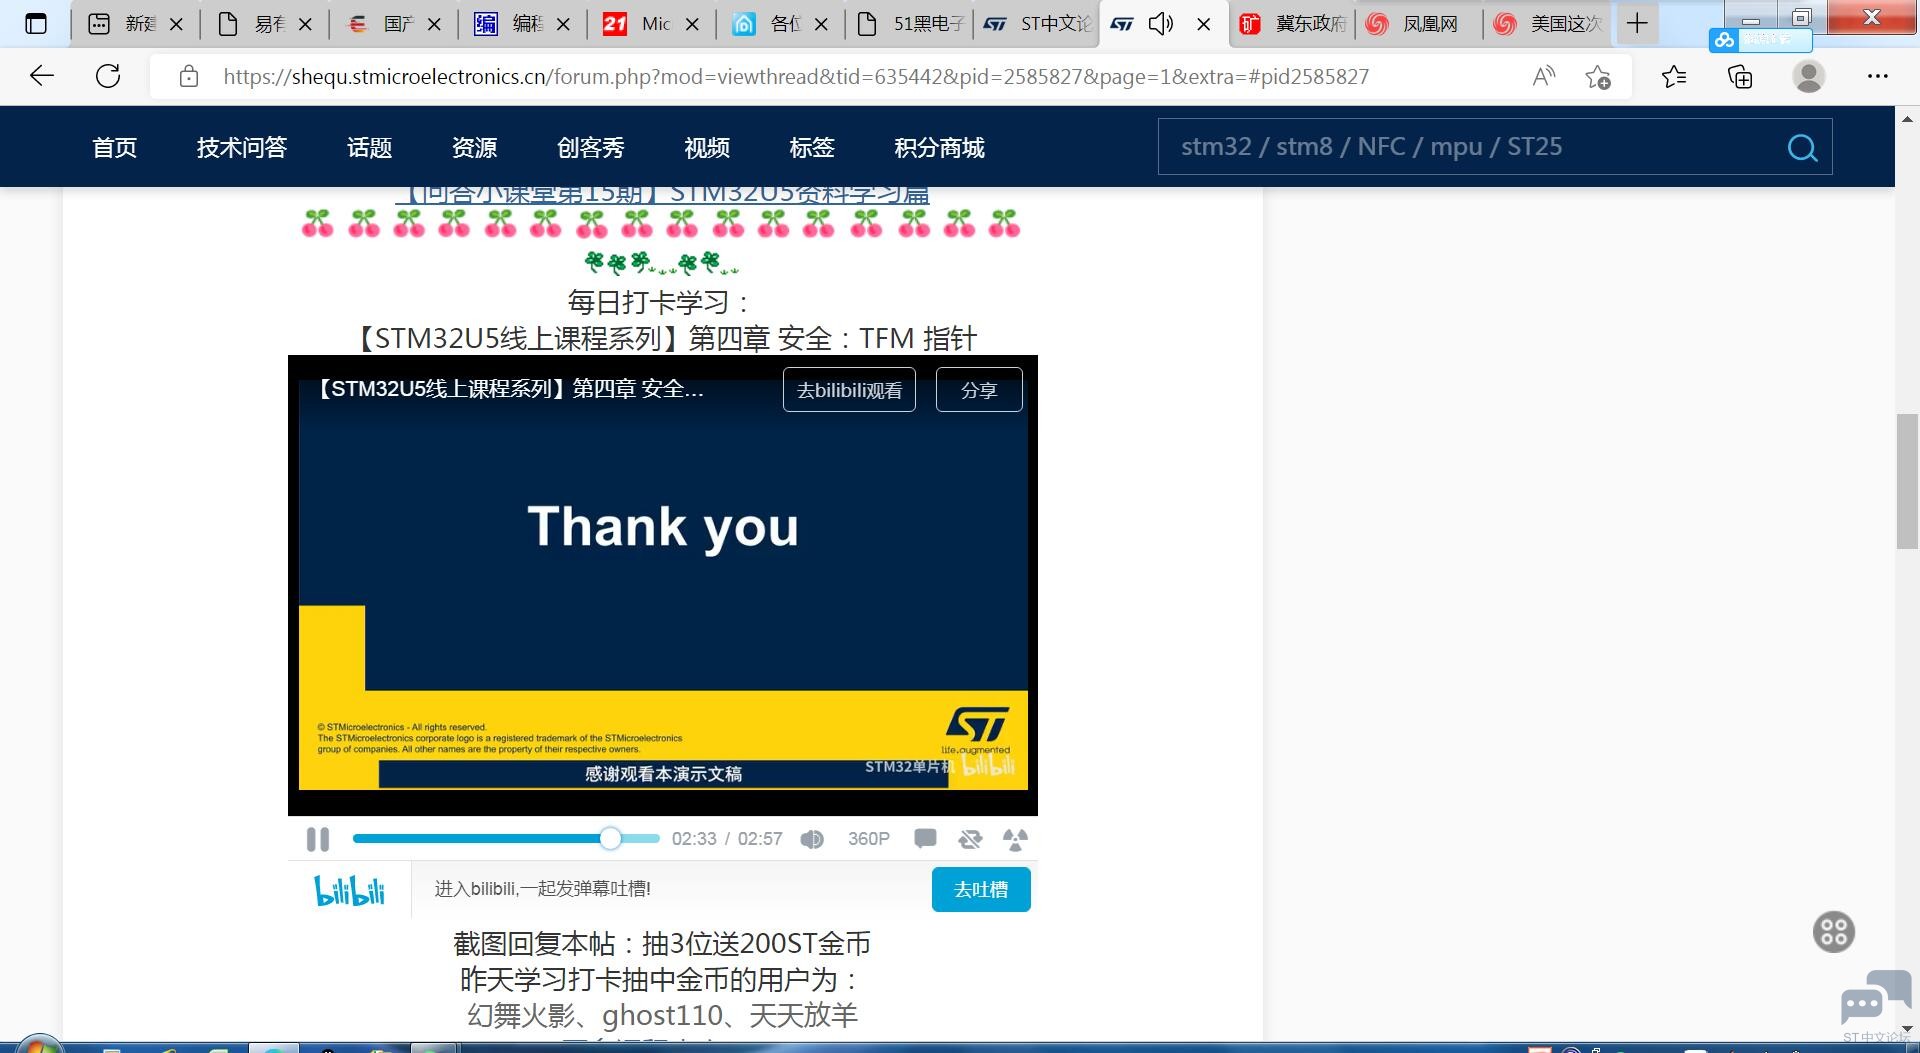Image resolution: width=1920 pixels, height=1053 pixels.
Task: Click the read aloud icon
Action: [x=1544, y=76]
